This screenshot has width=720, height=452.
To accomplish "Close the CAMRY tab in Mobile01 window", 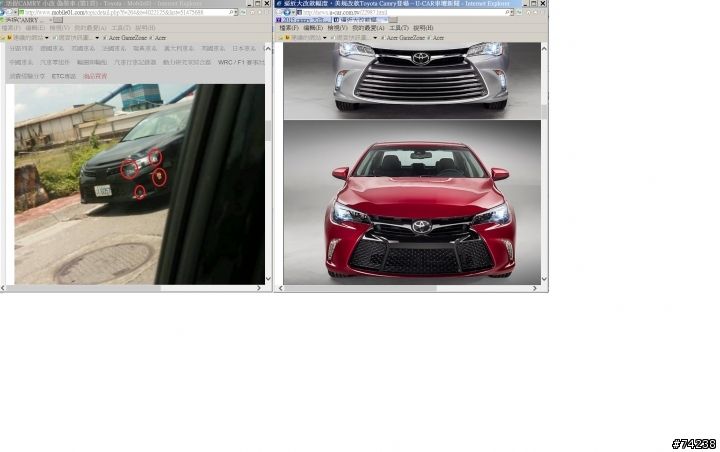I will 50,20.
